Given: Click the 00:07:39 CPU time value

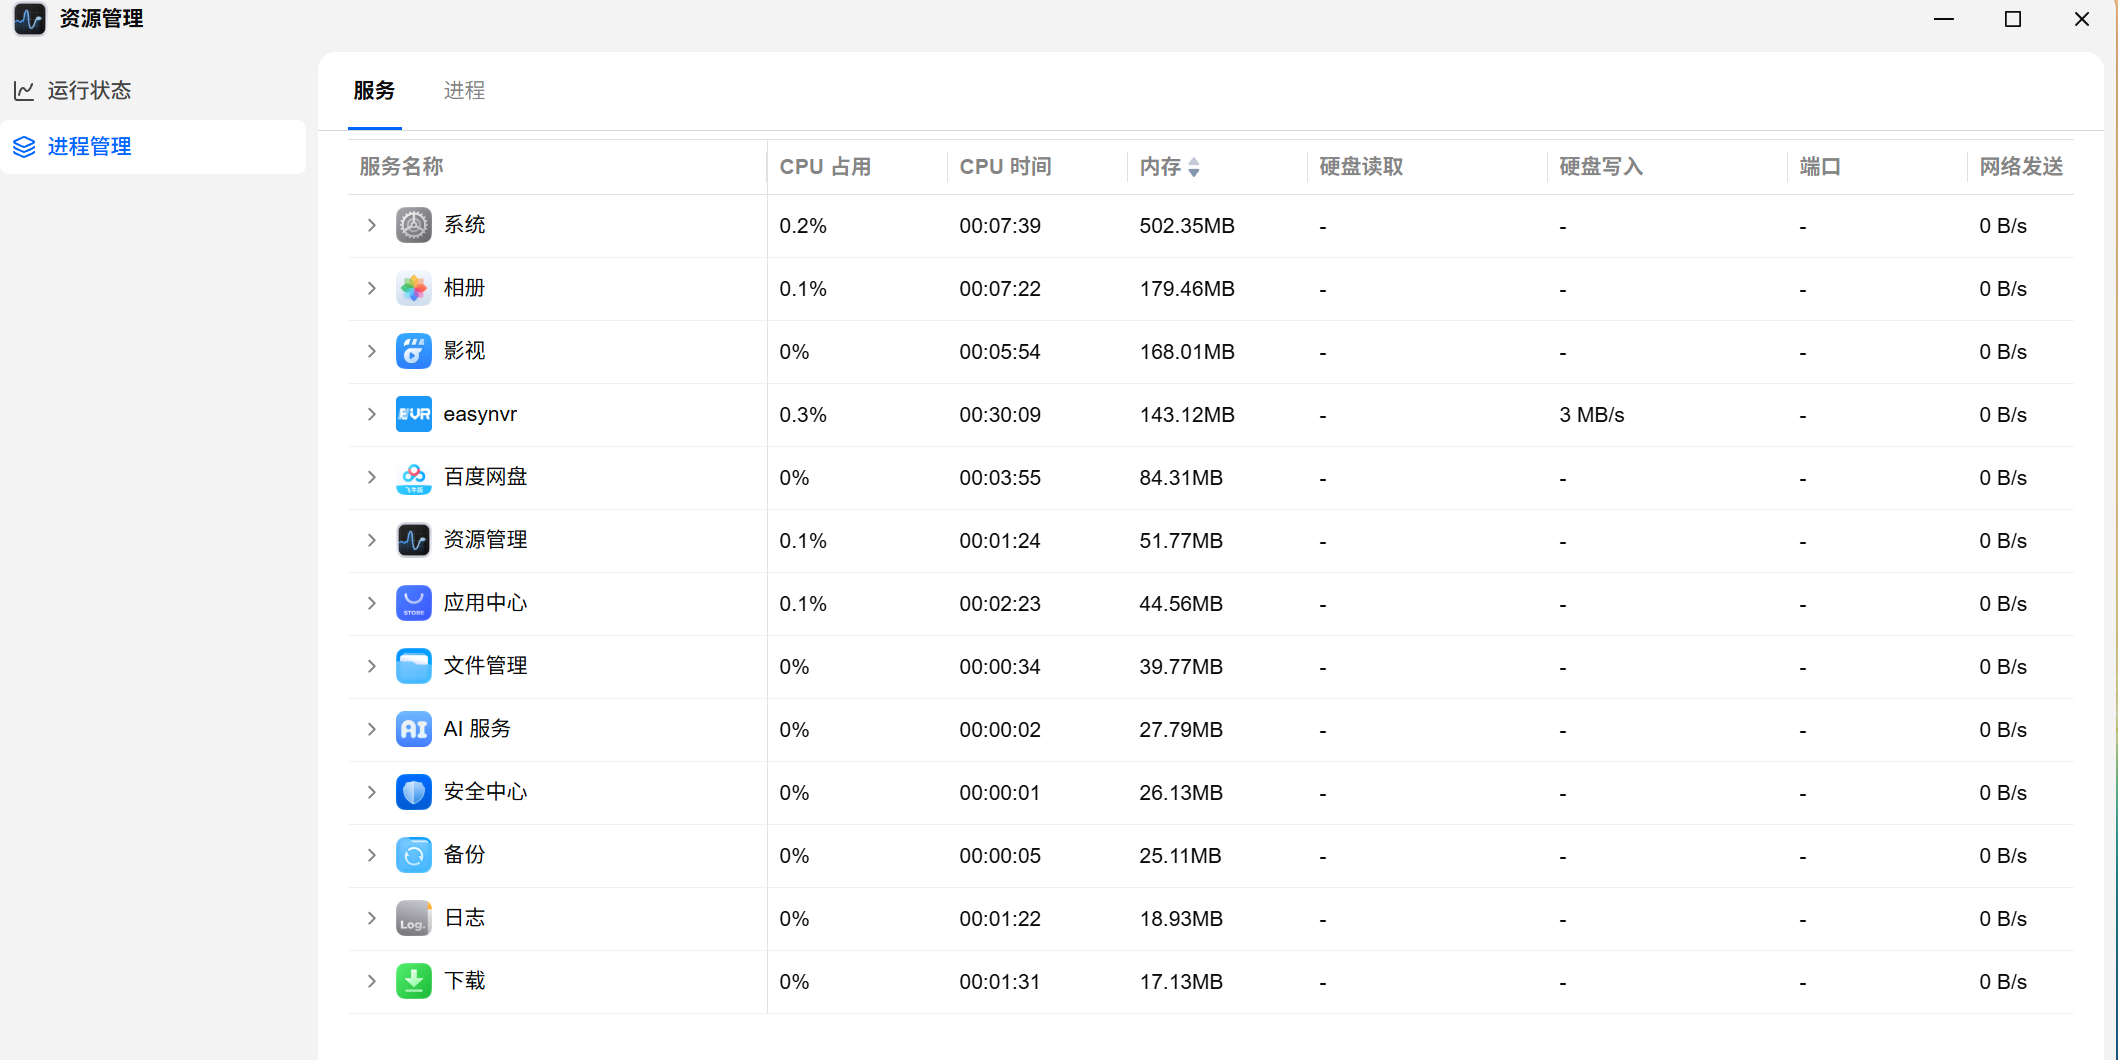Looking at the screenshot, I should (1000, 226).
